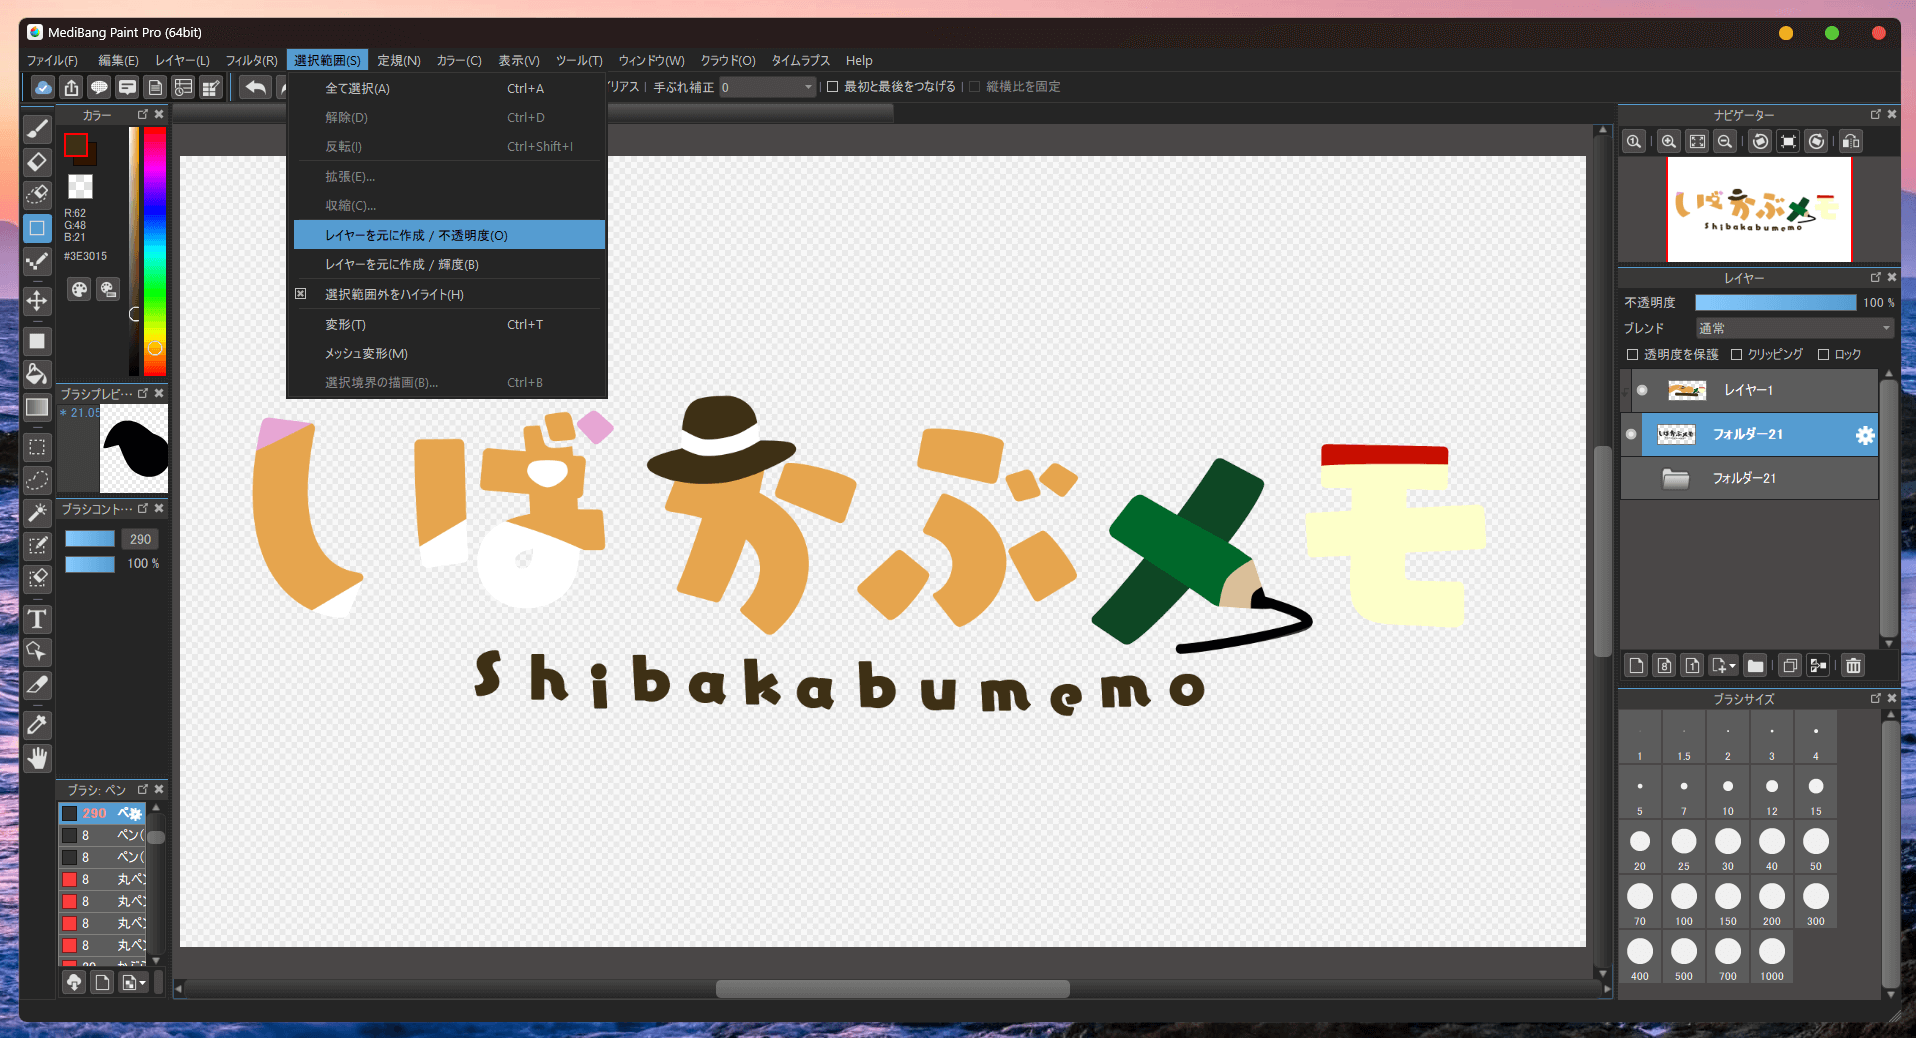Choose レイヤーを元に作成 / 輝度(B) menu entry
This screenshot has width=1916, height=1038.
coord(401,265)
